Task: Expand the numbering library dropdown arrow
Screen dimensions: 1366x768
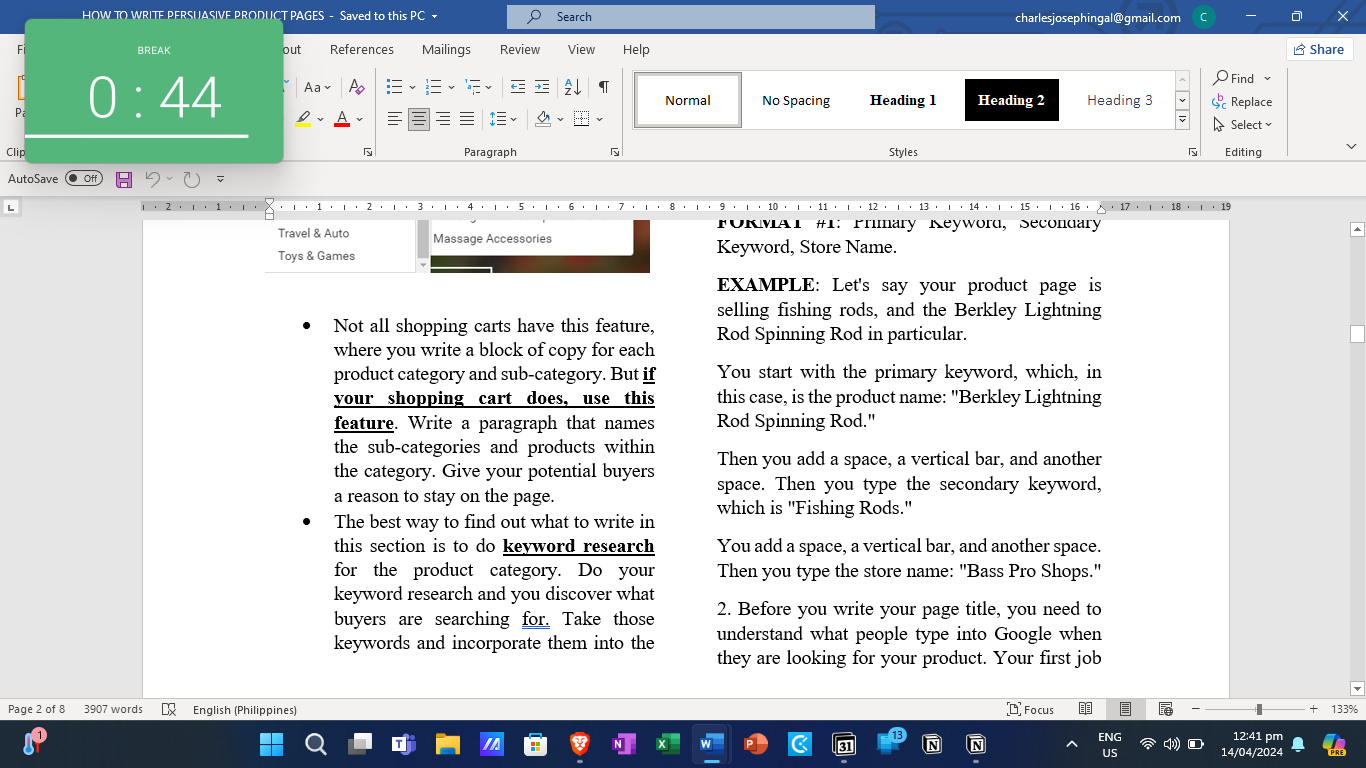Action: pyautogui.click(x=452, y=87)
